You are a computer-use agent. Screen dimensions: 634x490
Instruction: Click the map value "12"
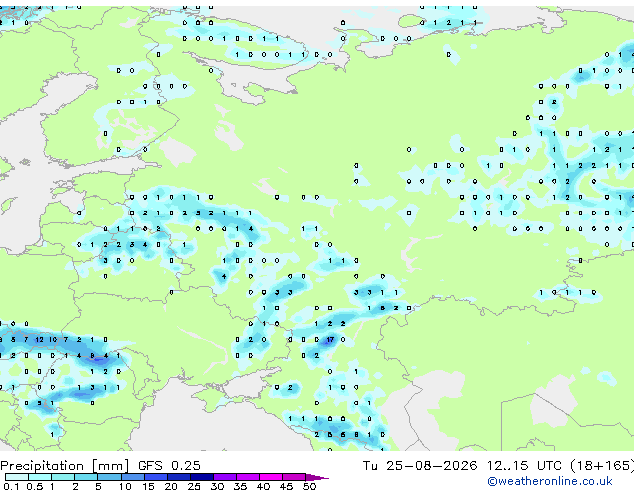[39, 340]
